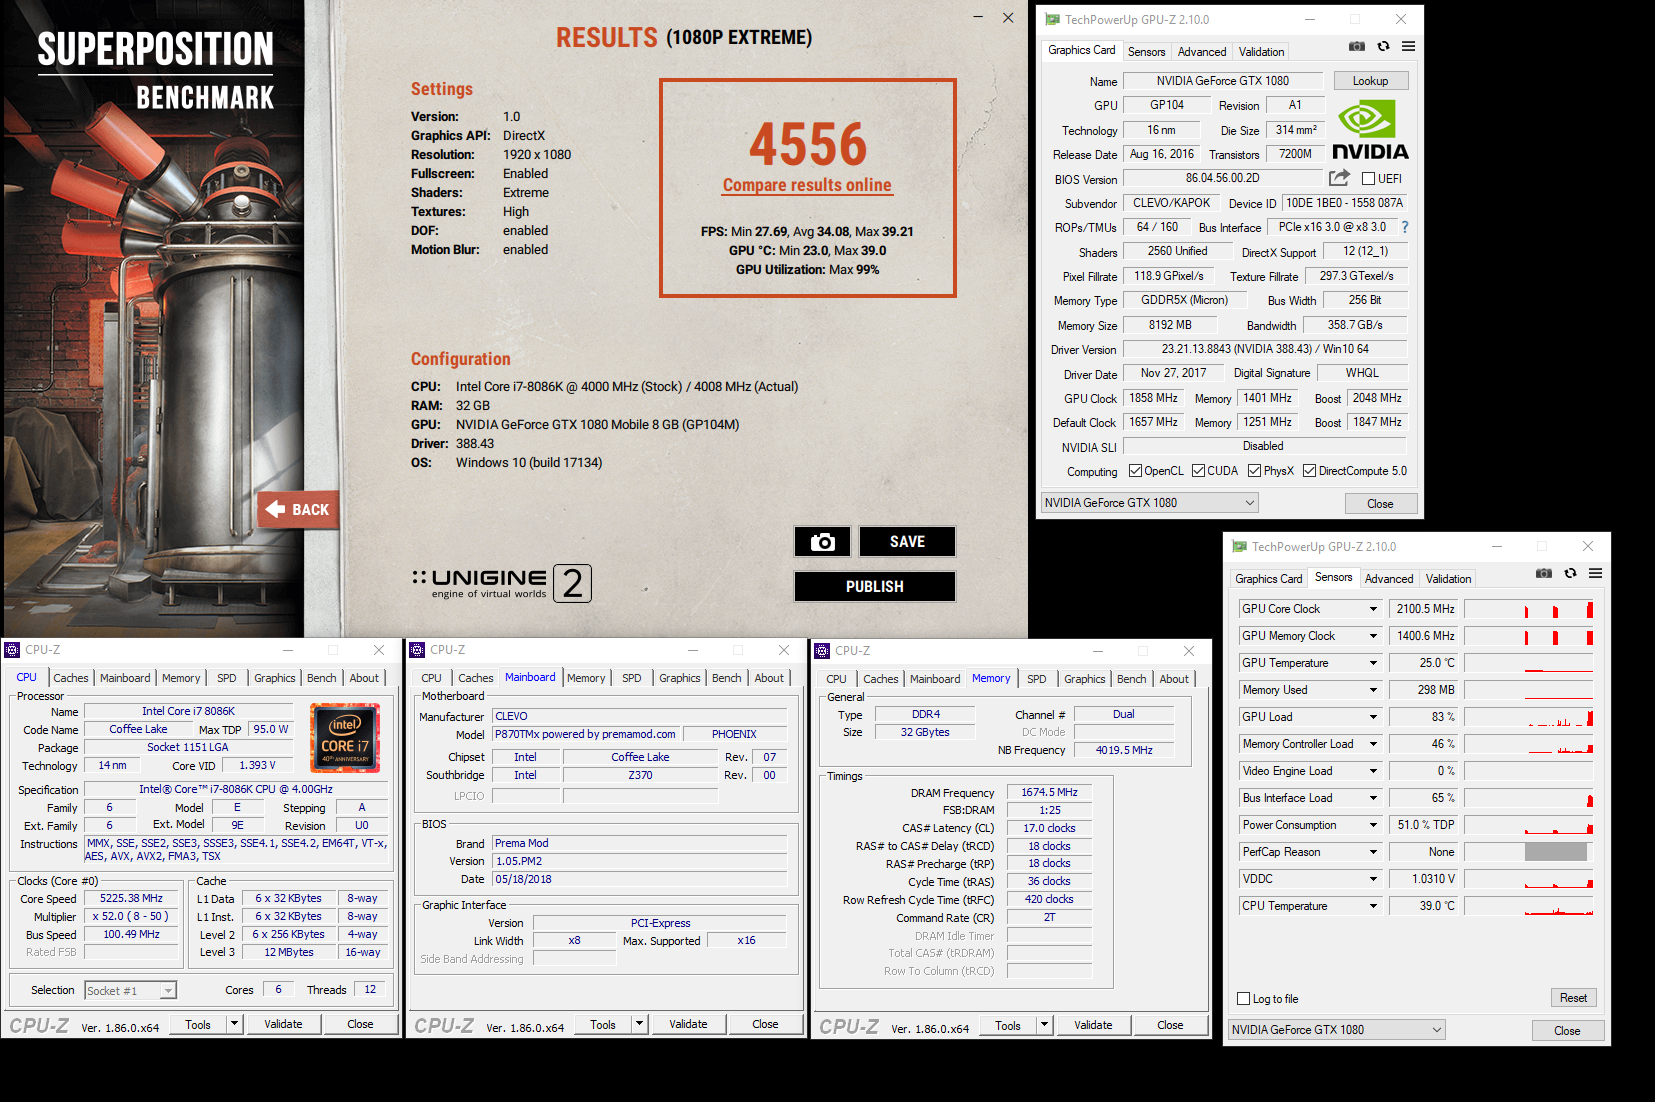Open Tools dropdown arrow in CPU-Z Mainboard window
The height and width of the screenshot is (1102, 1655).
639,1024
